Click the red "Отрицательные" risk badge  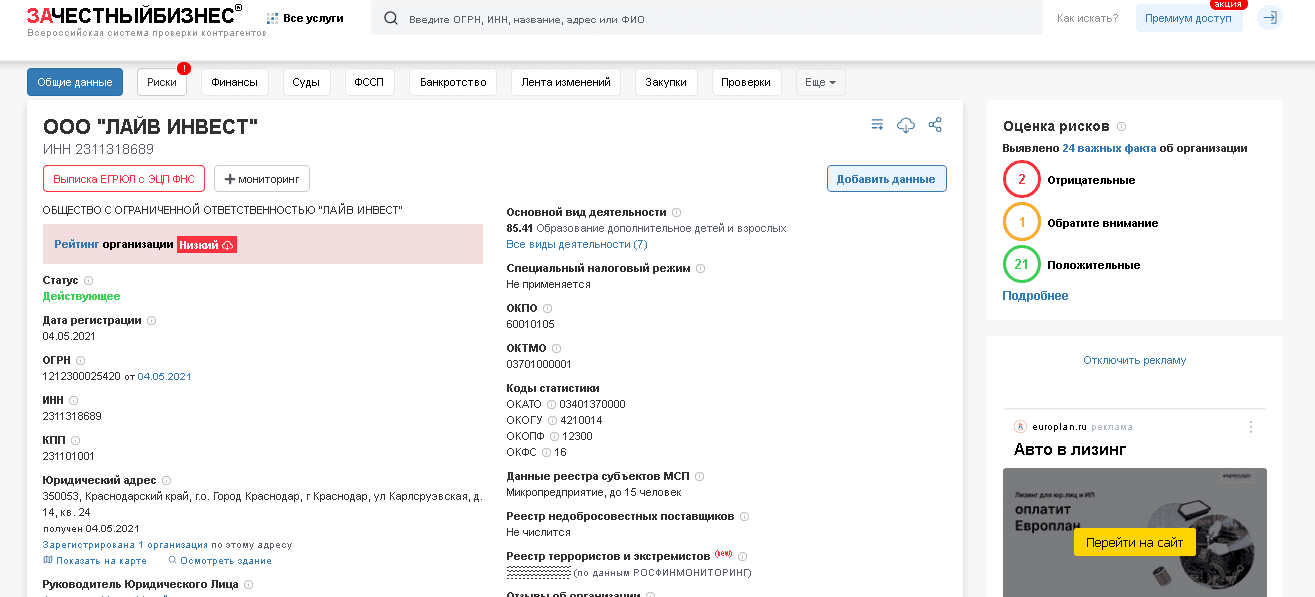click(1021, 180)
